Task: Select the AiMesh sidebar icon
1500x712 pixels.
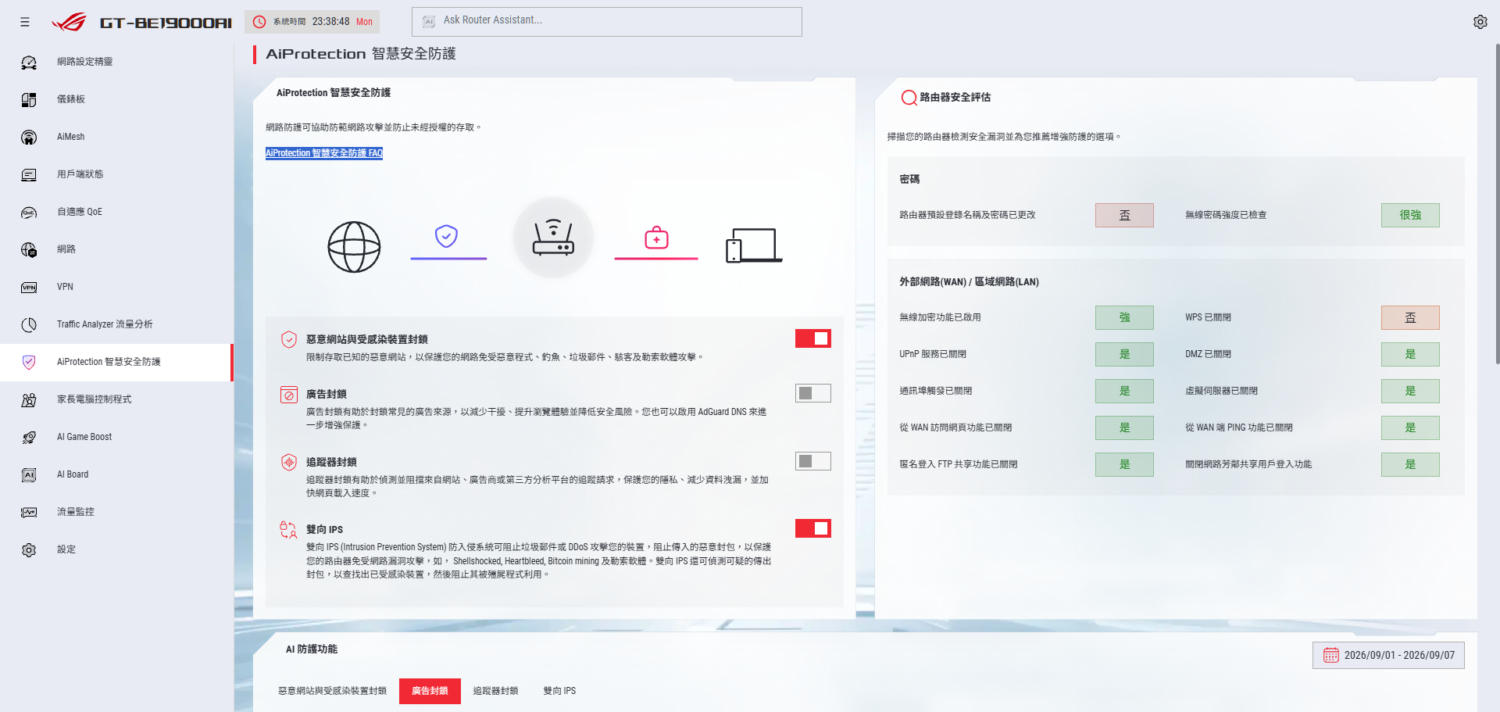Action: click(29, 137)
